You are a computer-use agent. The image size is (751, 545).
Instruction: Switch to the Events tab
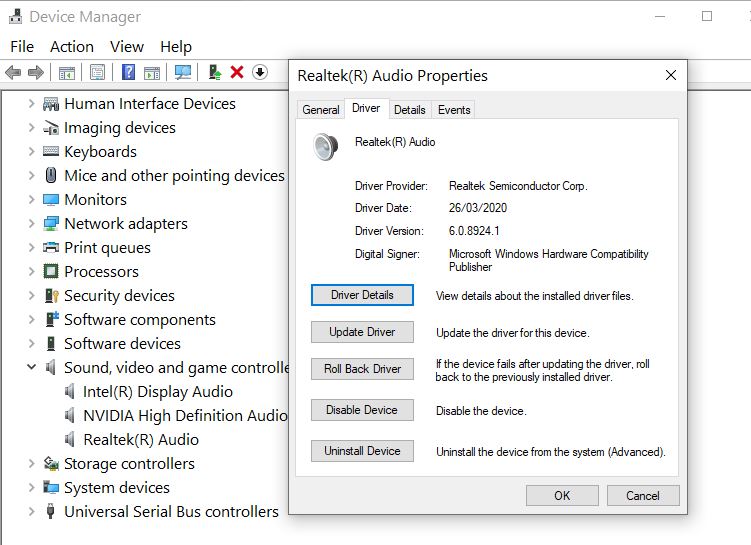click(454, 110)
